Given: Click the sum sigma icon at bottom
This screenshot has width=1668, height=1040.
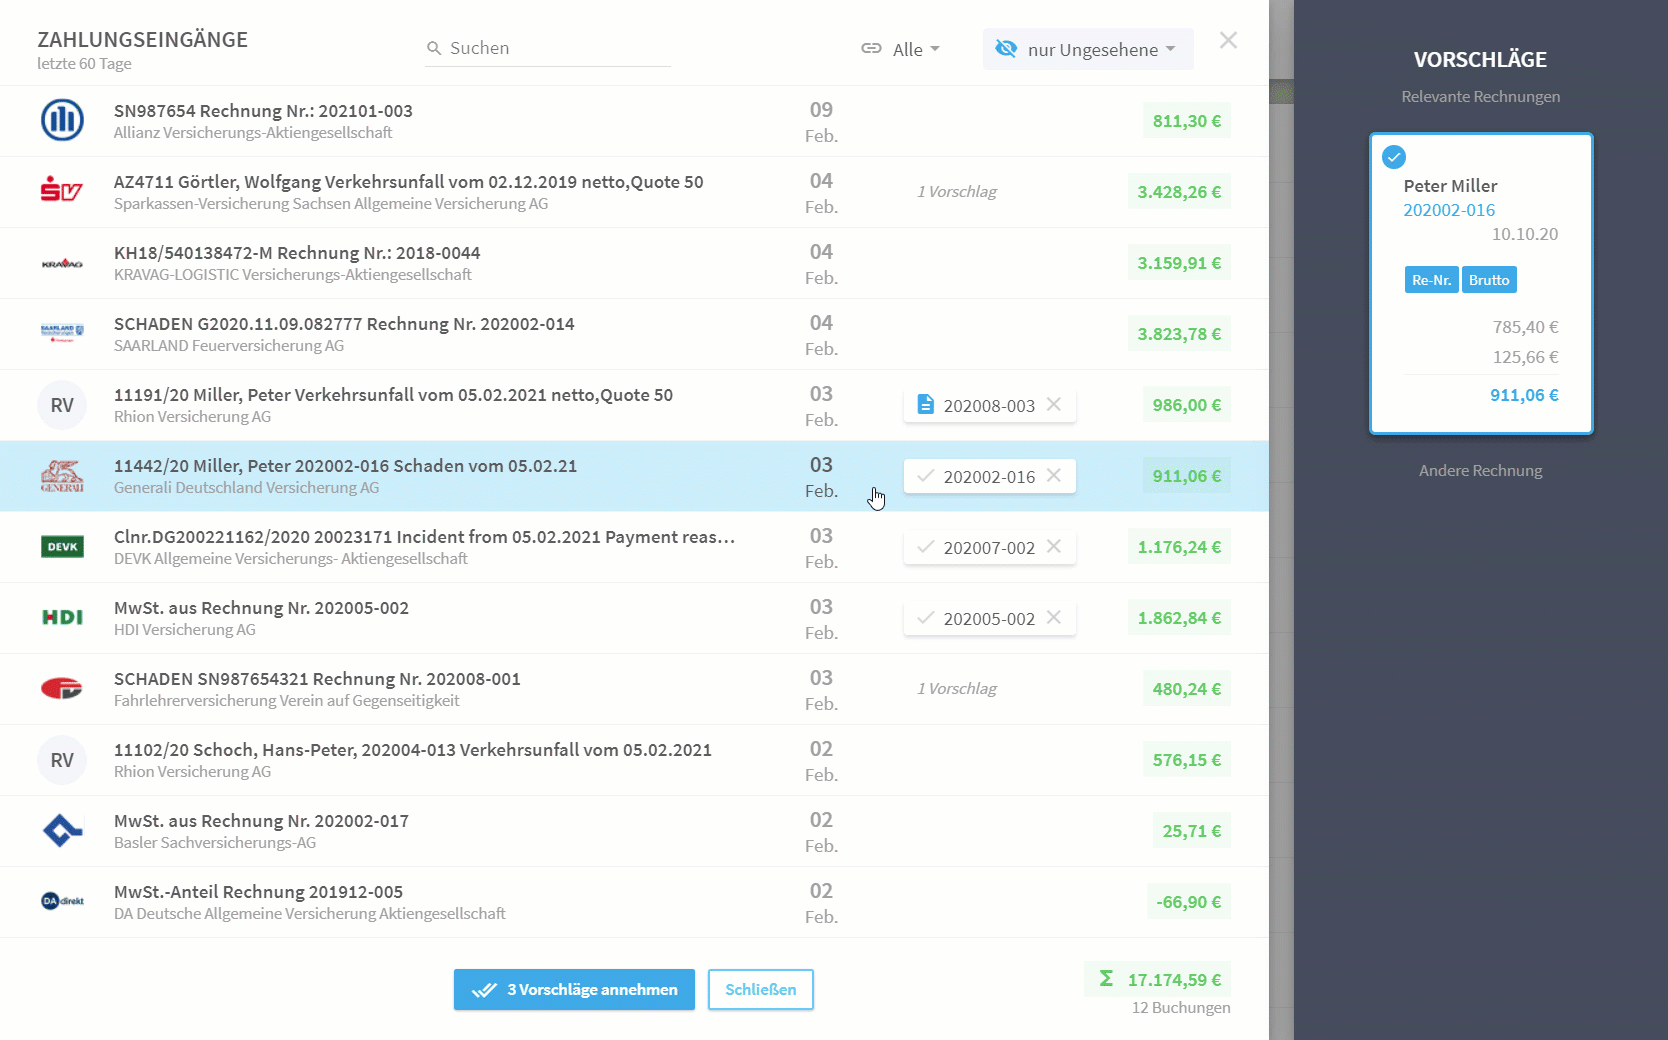Looking at the screenshot, I should (x=1106, y=979).
